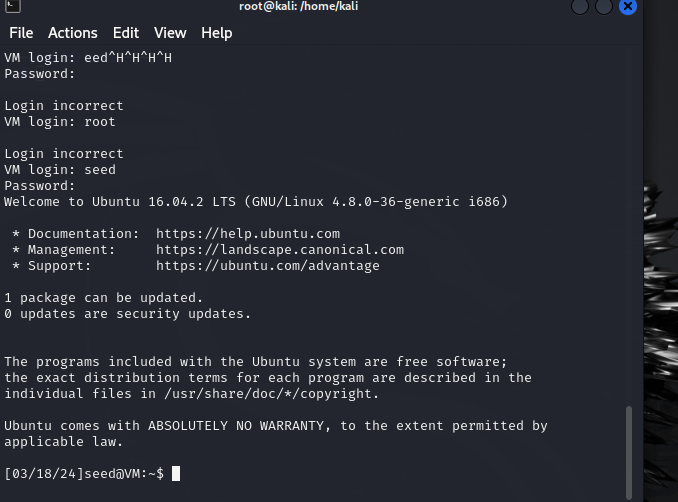Open the landscape.canonical.com management link

[280, 250]
